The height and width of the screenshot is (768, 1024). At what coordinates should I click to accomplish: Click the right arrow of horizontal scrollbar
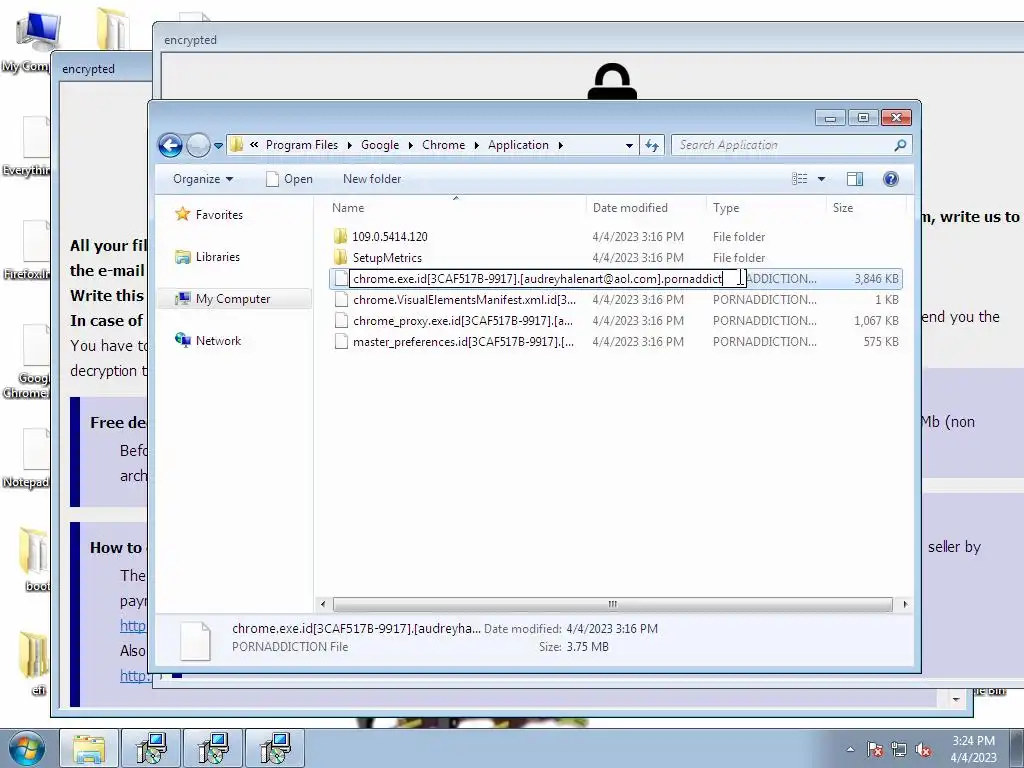pos(904,604)
